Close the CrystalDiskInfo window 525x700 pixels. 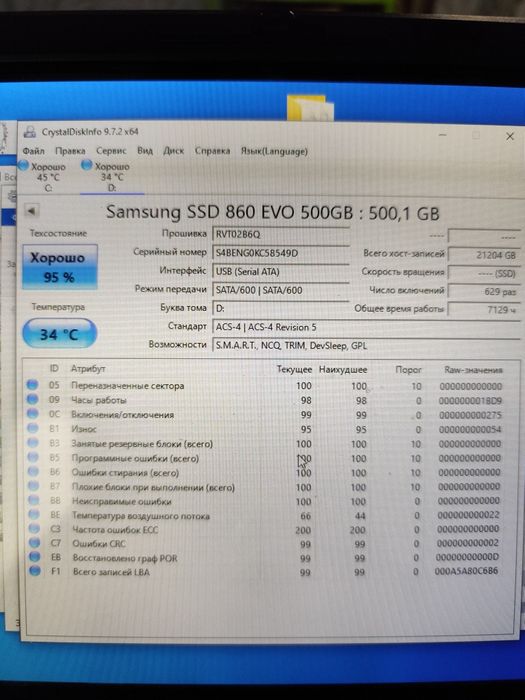coord(510,136)
